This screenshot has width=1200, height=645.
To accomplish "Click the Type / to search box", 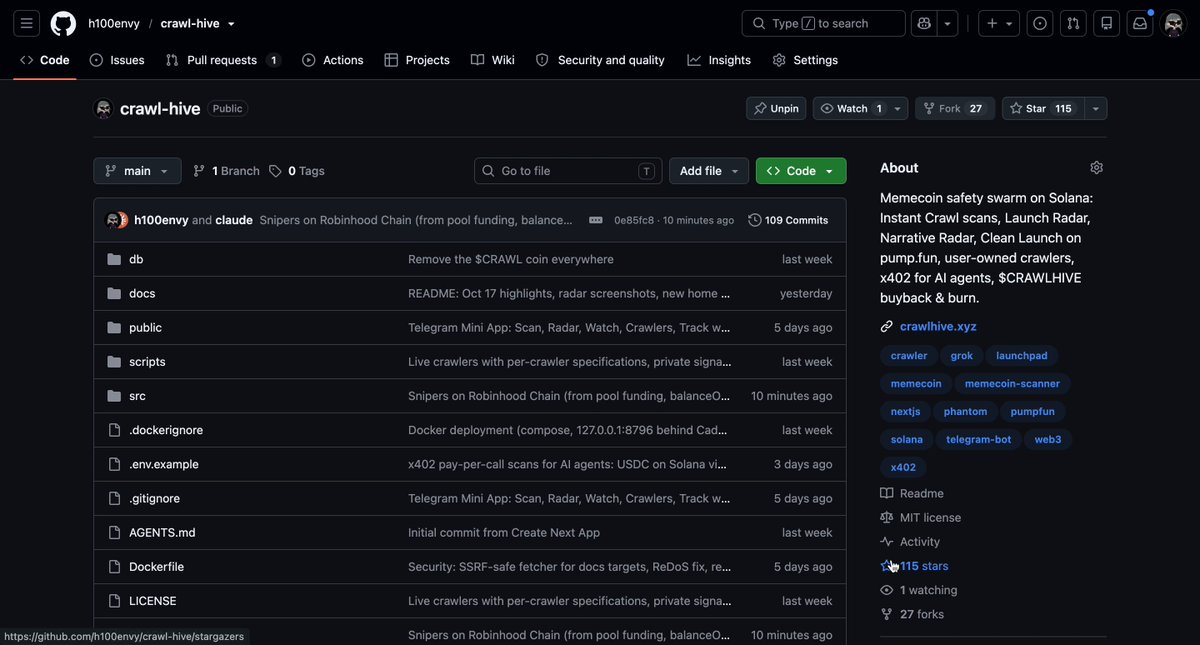I will [x=824, y=23].
